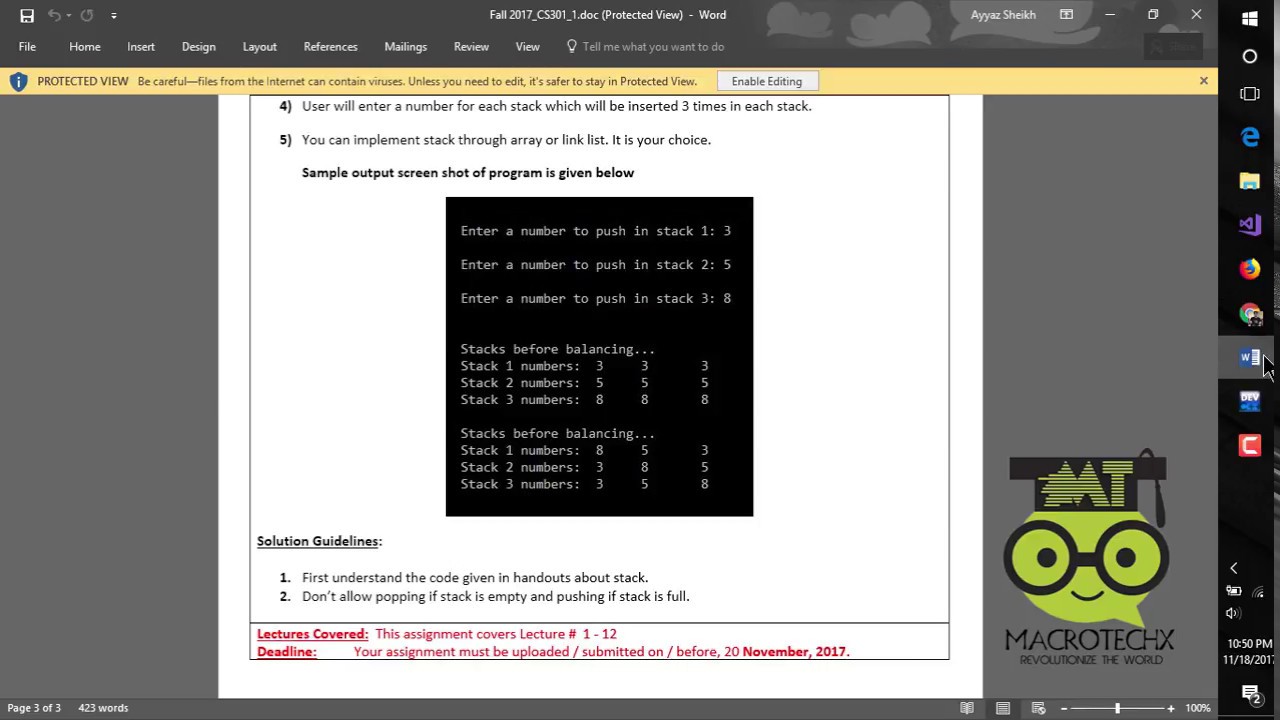The image size is (1280, 720).
Task: Open the Layout ribbon tab
Action: [260, 47]
